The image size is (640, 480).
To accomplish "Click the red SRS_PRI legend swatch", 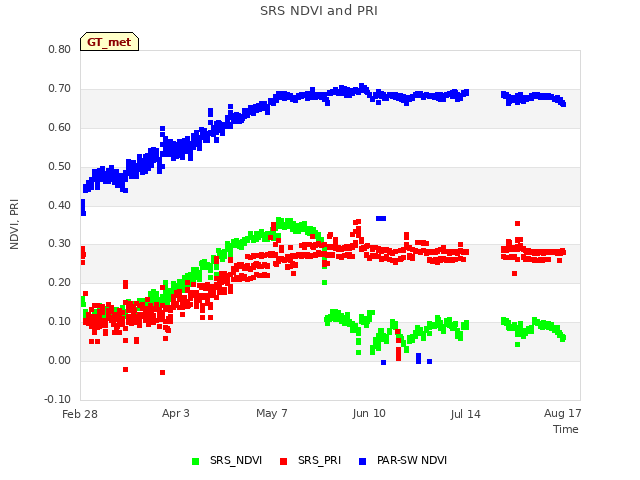I will [x=283, y=461].
